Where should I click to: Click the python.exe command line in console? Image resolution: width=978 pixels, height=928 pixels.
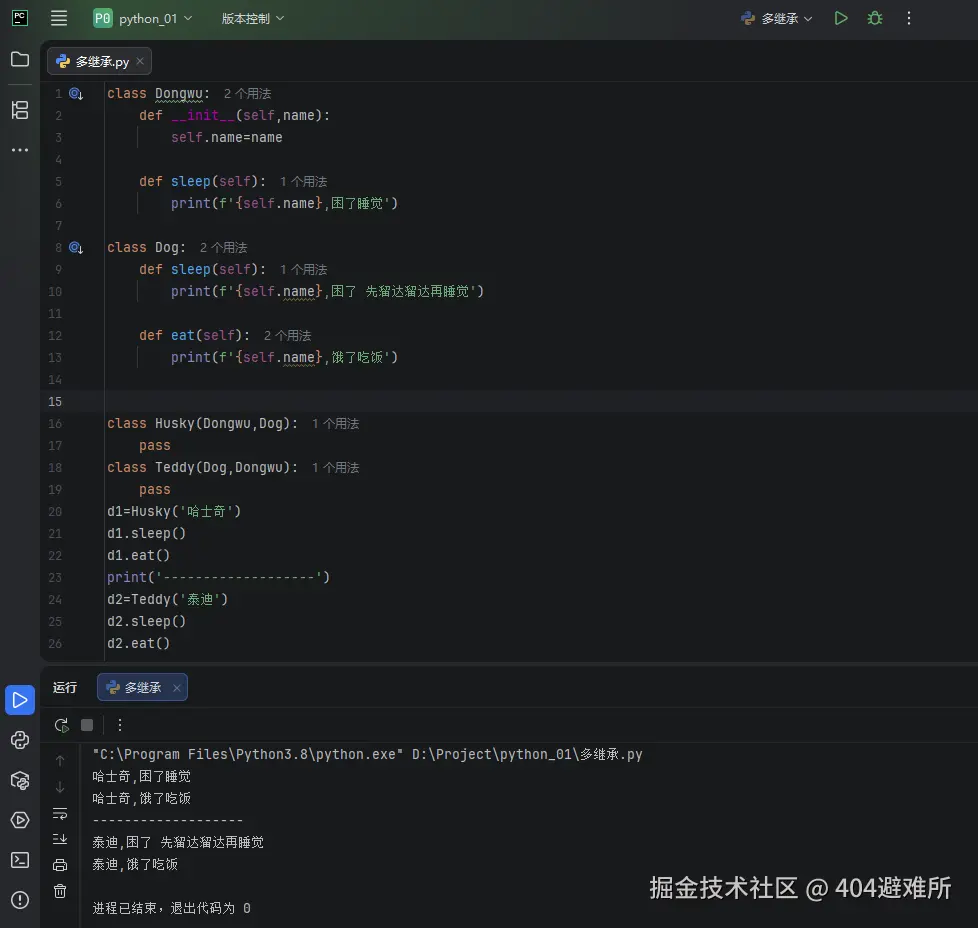click(367, 754)
